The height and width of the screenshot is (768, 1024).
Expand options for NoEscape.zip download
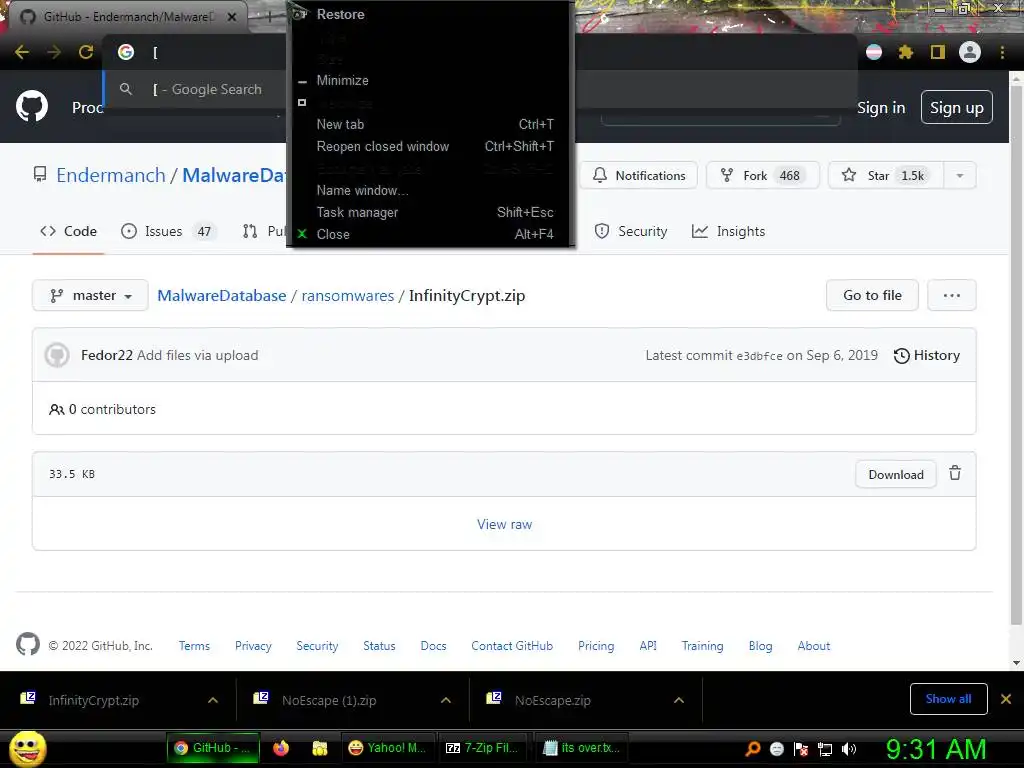click(x=679, y=700)
